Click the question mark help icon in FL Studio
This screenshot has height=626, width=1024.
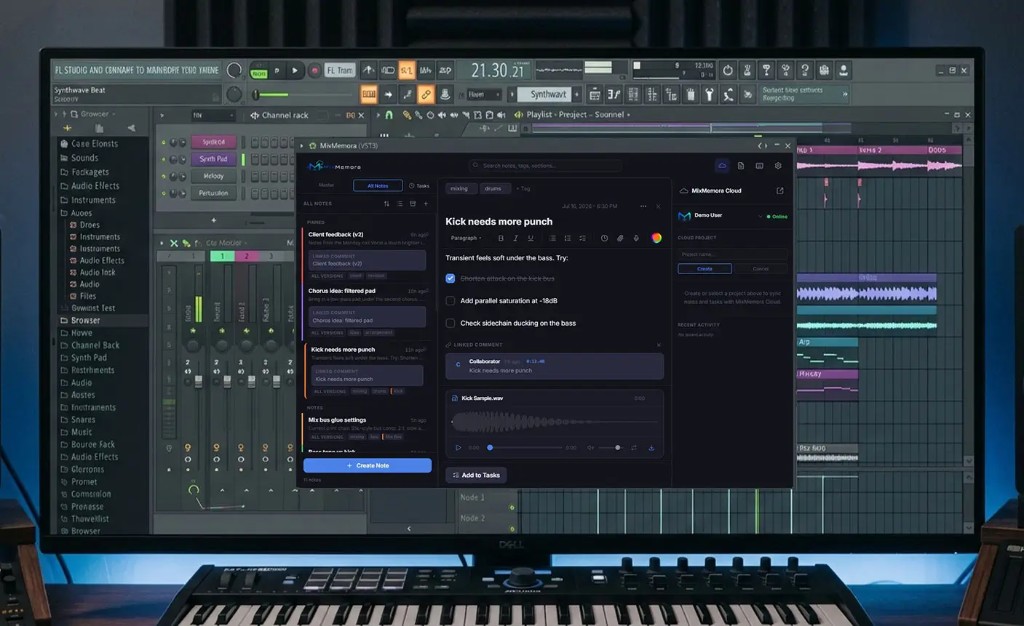805,70
